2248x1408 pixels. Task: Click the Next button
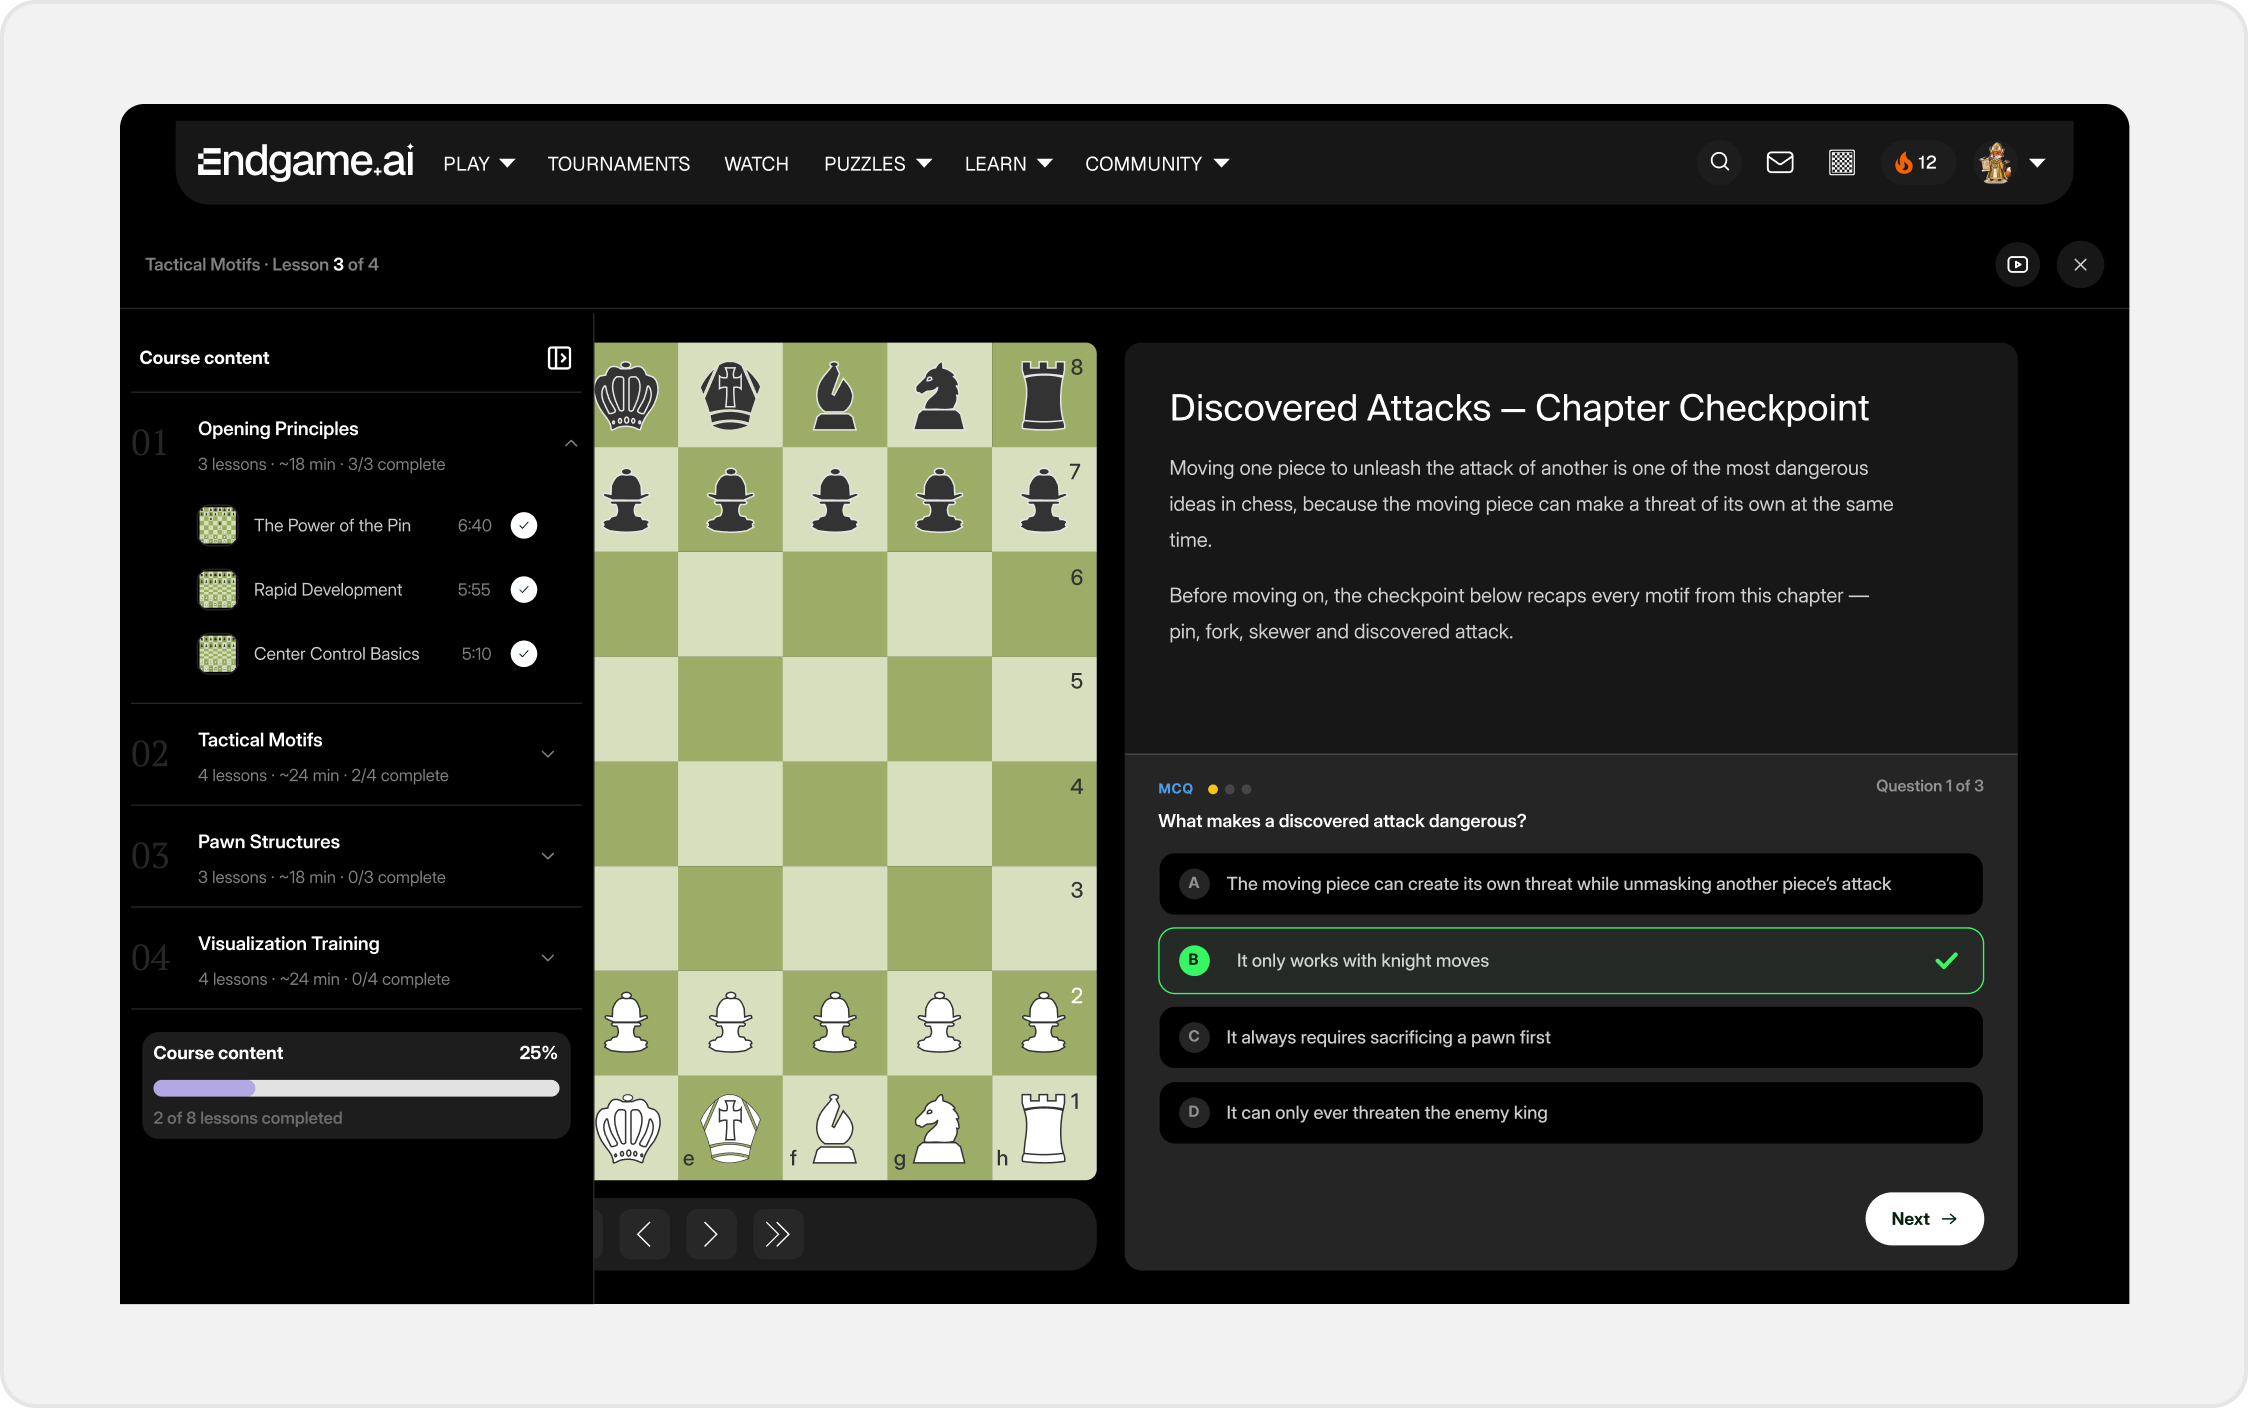[1924, 1219]
